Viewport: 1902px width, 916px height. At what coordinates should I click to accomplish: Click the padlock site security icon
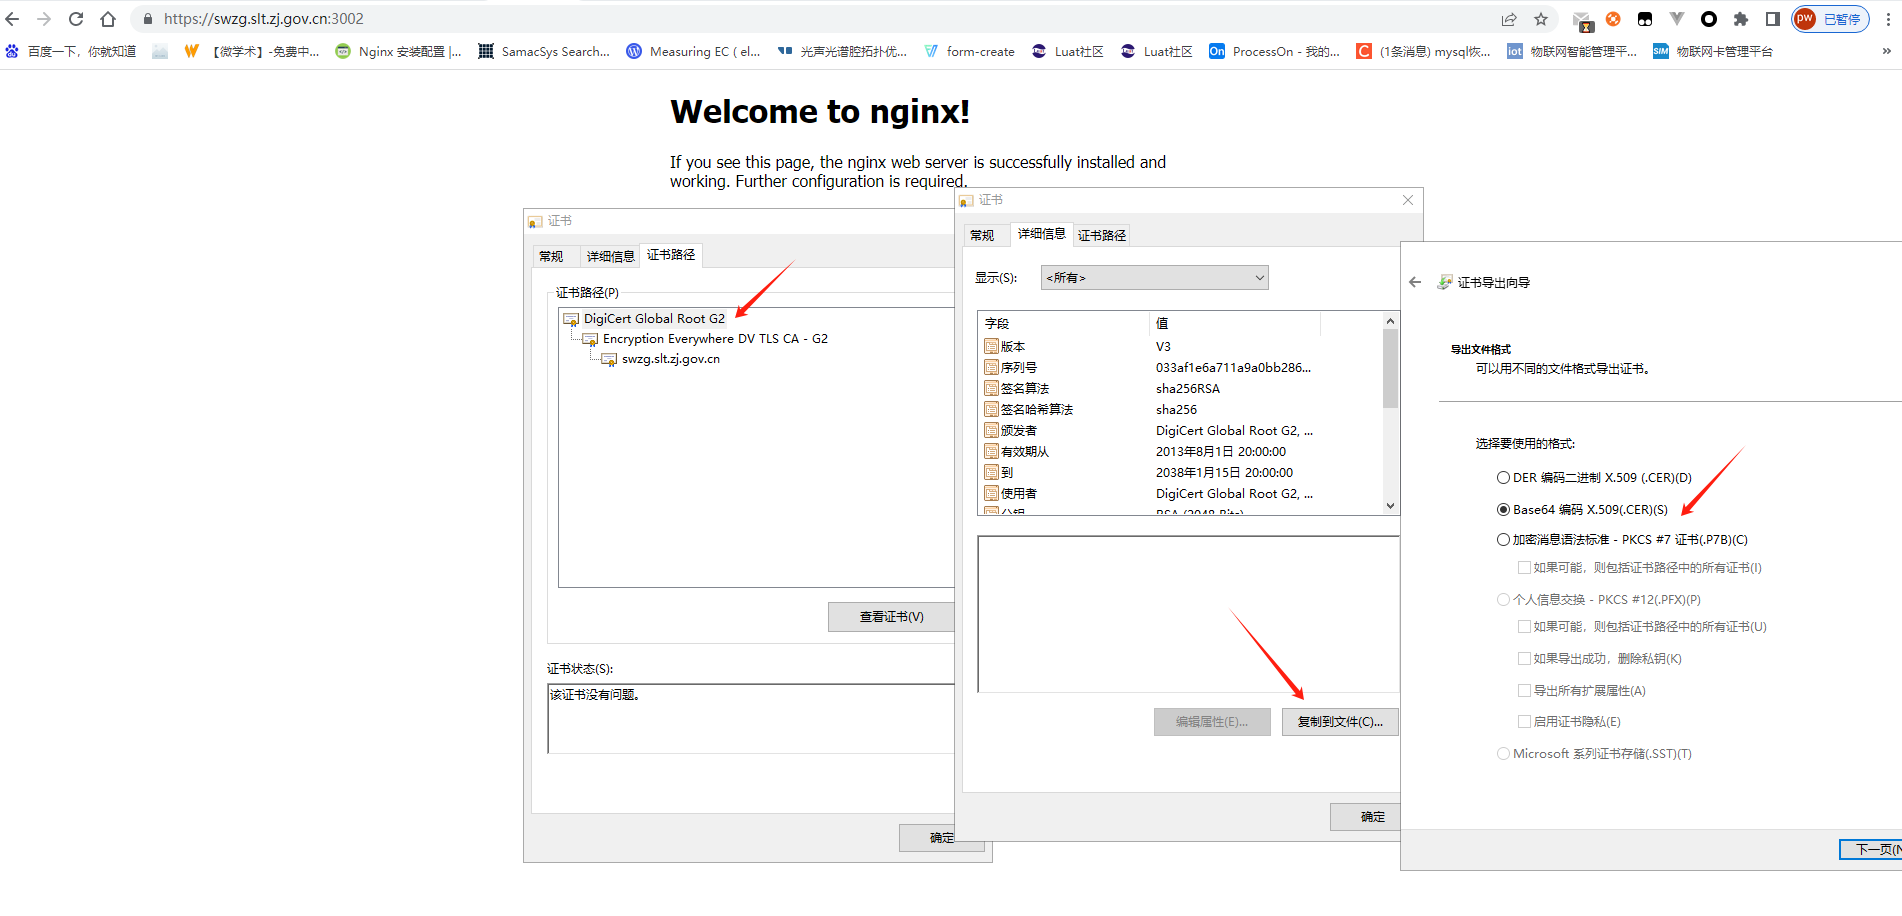click(148, 19)
